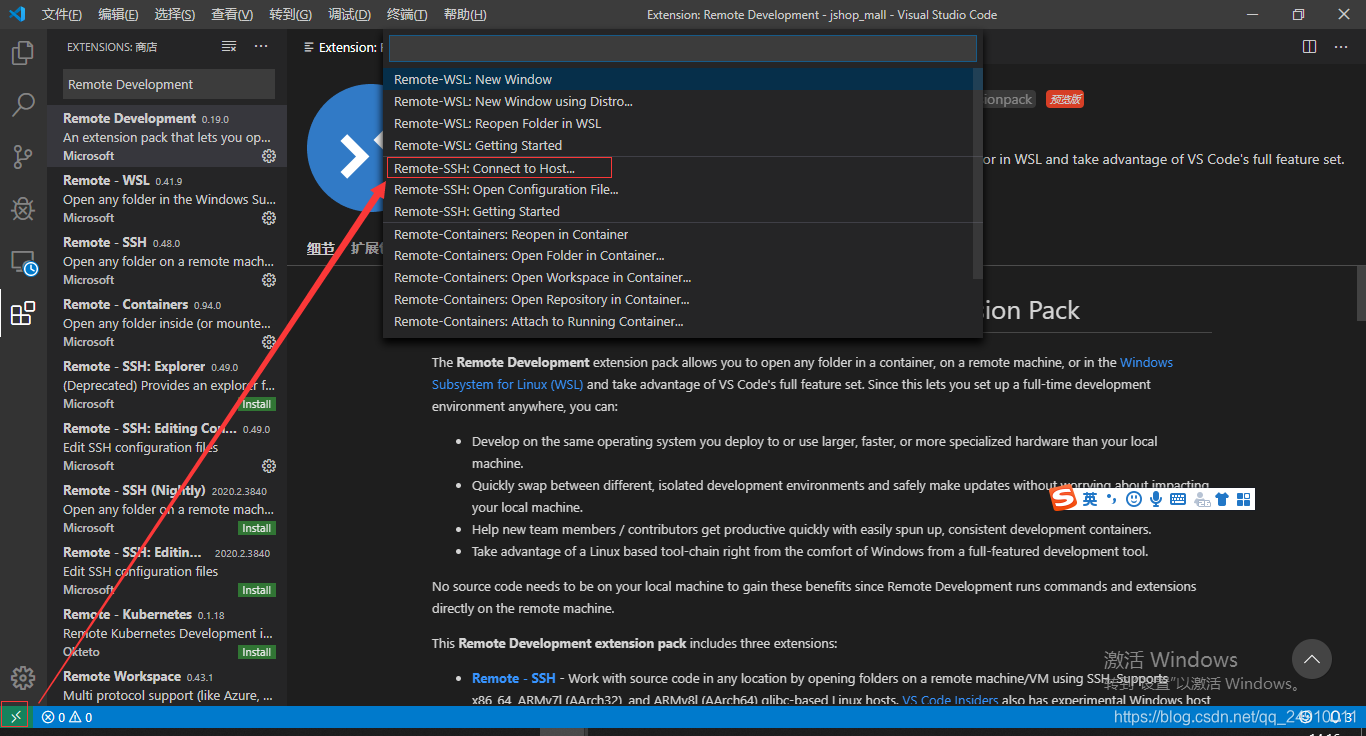This screenshot has width=1366, height=736.
Task: Click the editor vertical scrollbar
Action: click(1360, 292)
